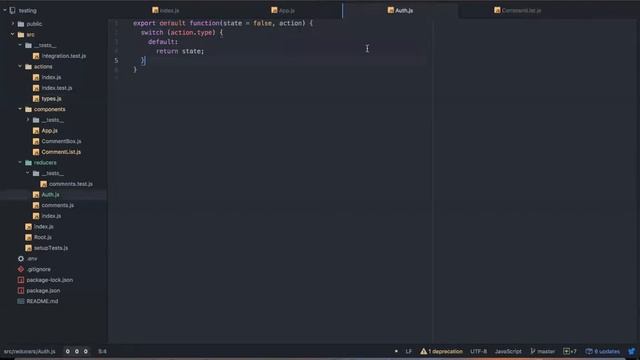Image resolution: width=640 pixels, height=360 pixels.
Task: Click the CommentList.js file icon in tree
Action: pyautogui.click(x=36, y=152)
